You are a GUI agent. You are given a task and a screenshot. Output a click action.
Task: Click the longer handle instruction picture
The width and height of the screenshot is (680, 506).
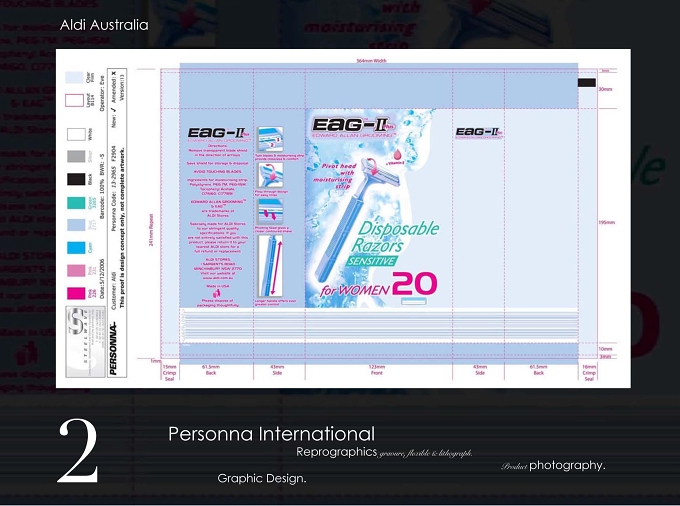point(270,266)
